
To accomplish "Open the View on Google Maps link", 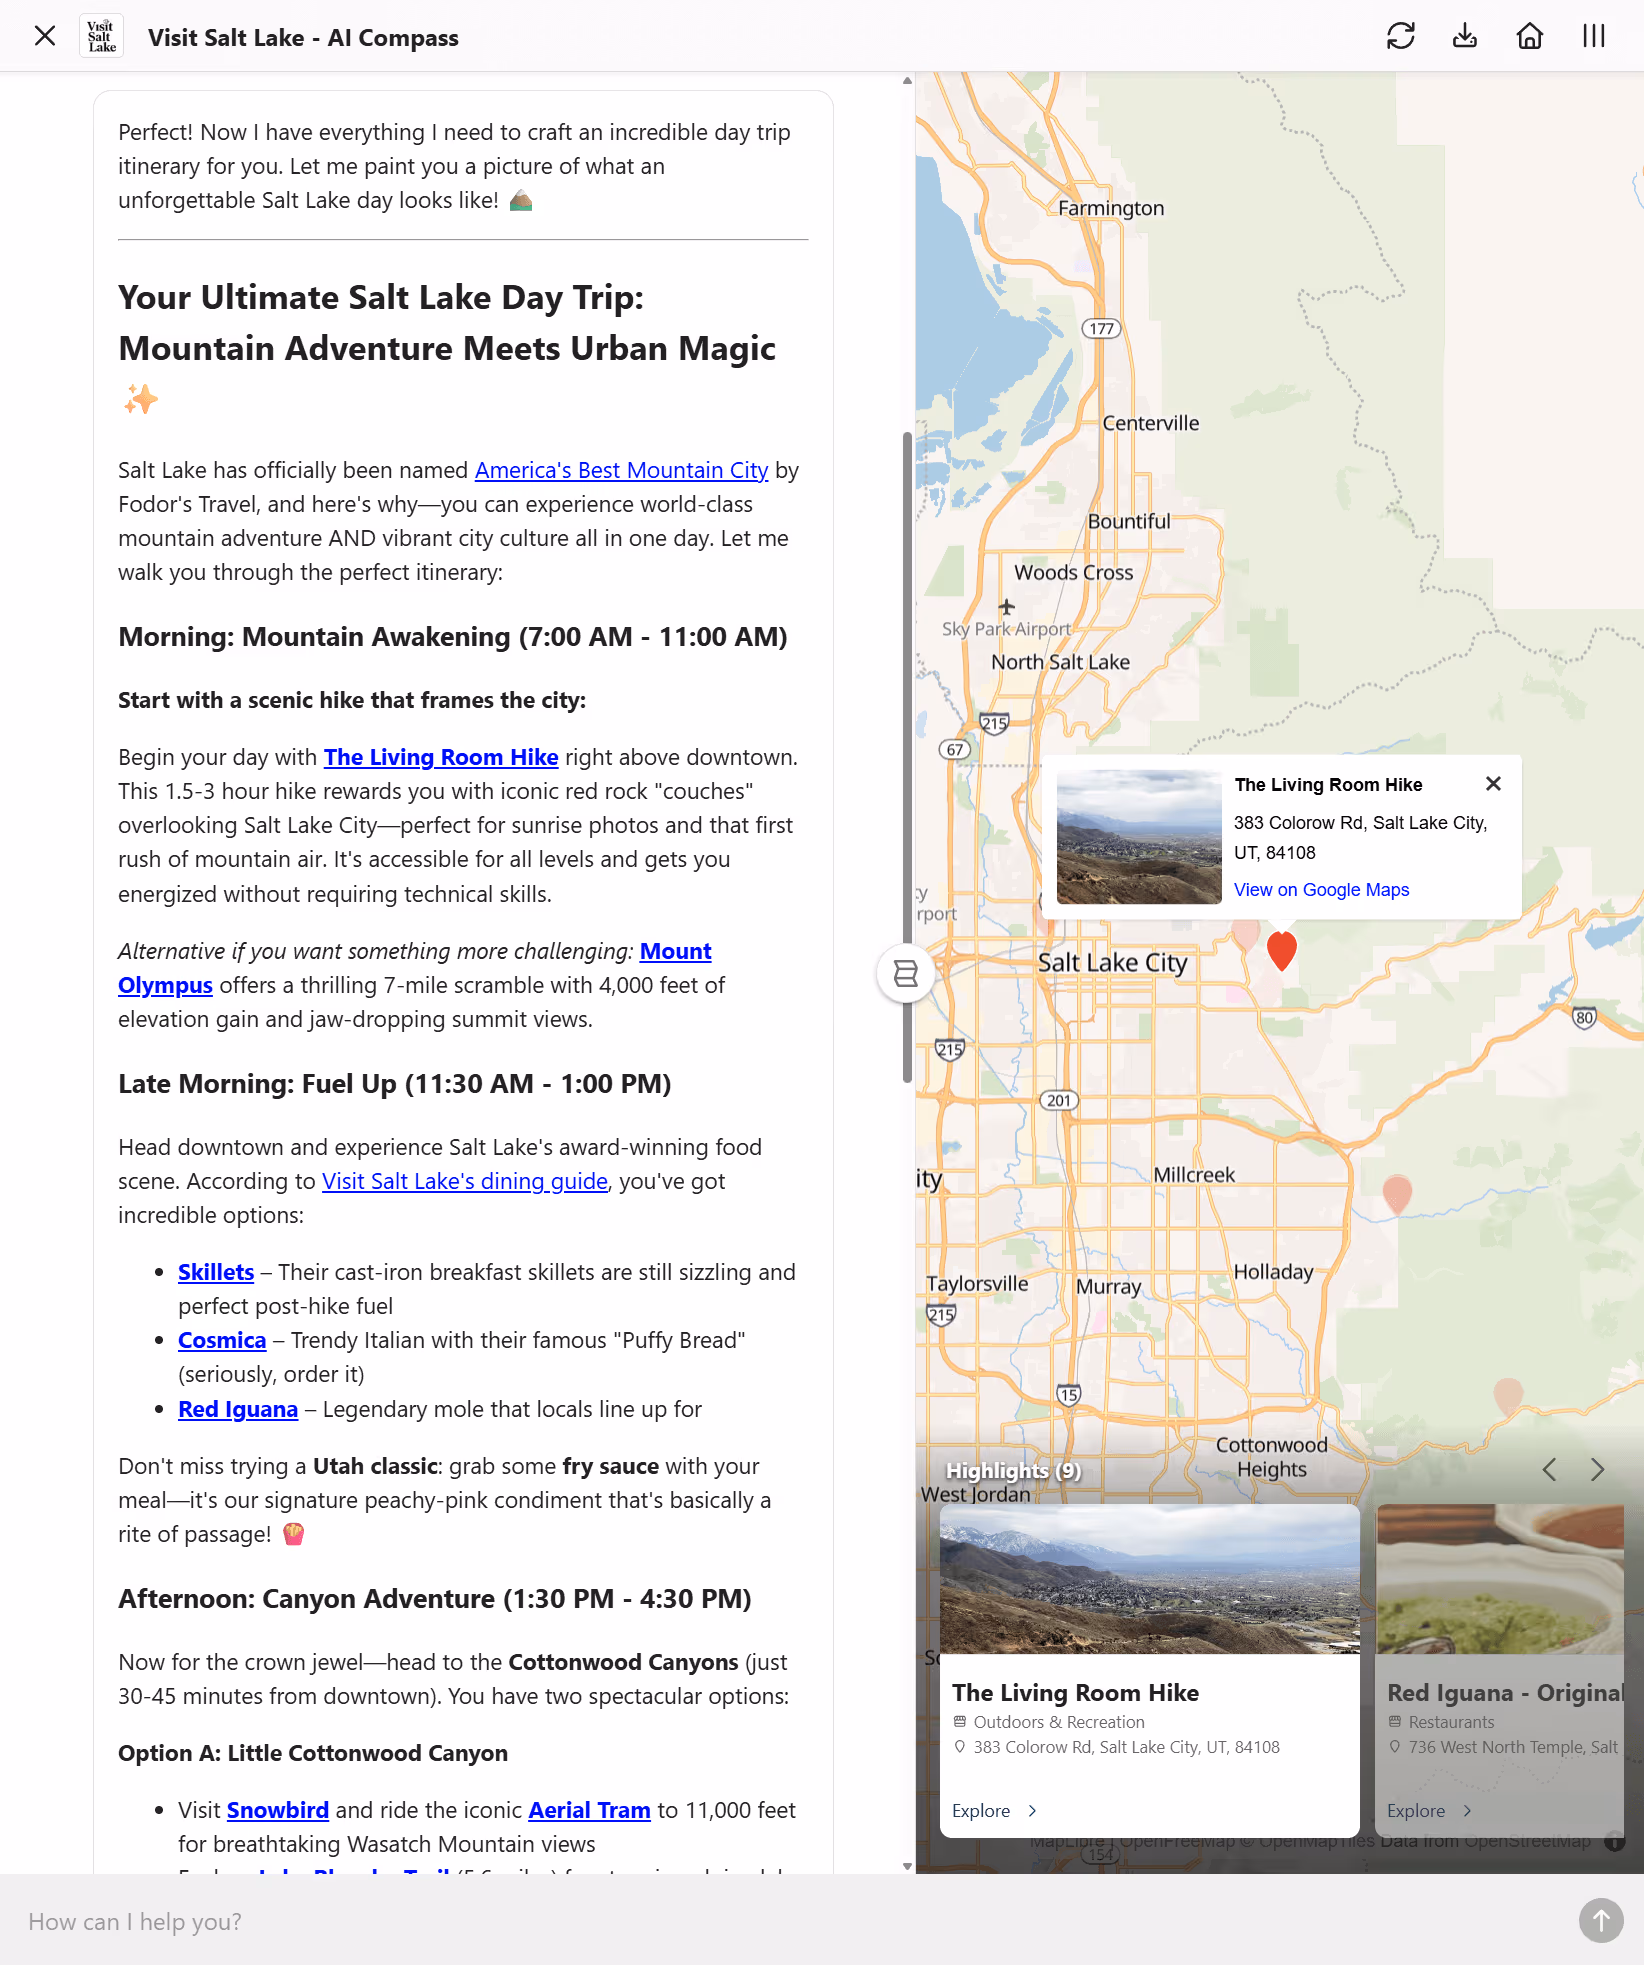I will (x=1321, y=889).
